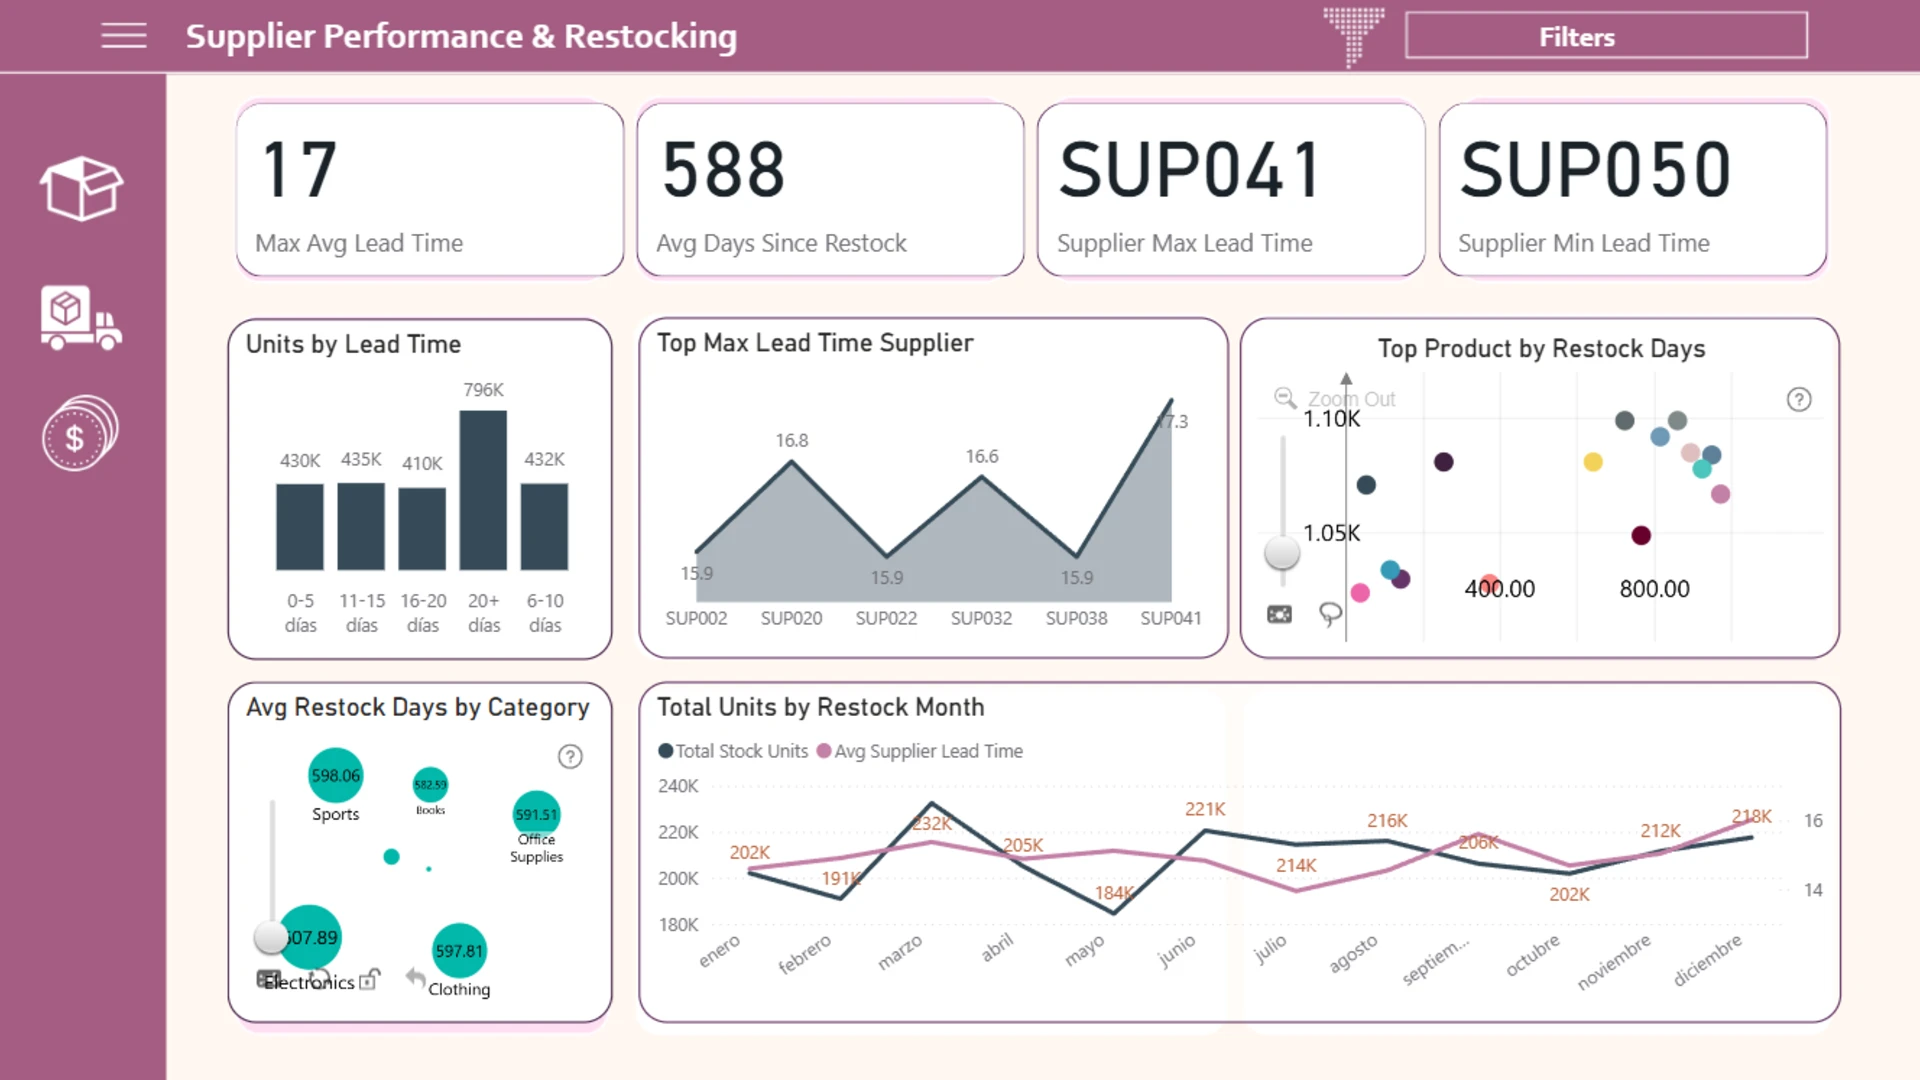Click the undo arrow in the category bubble chart
Screen dimensions: 1920x1080
[415, 977]
